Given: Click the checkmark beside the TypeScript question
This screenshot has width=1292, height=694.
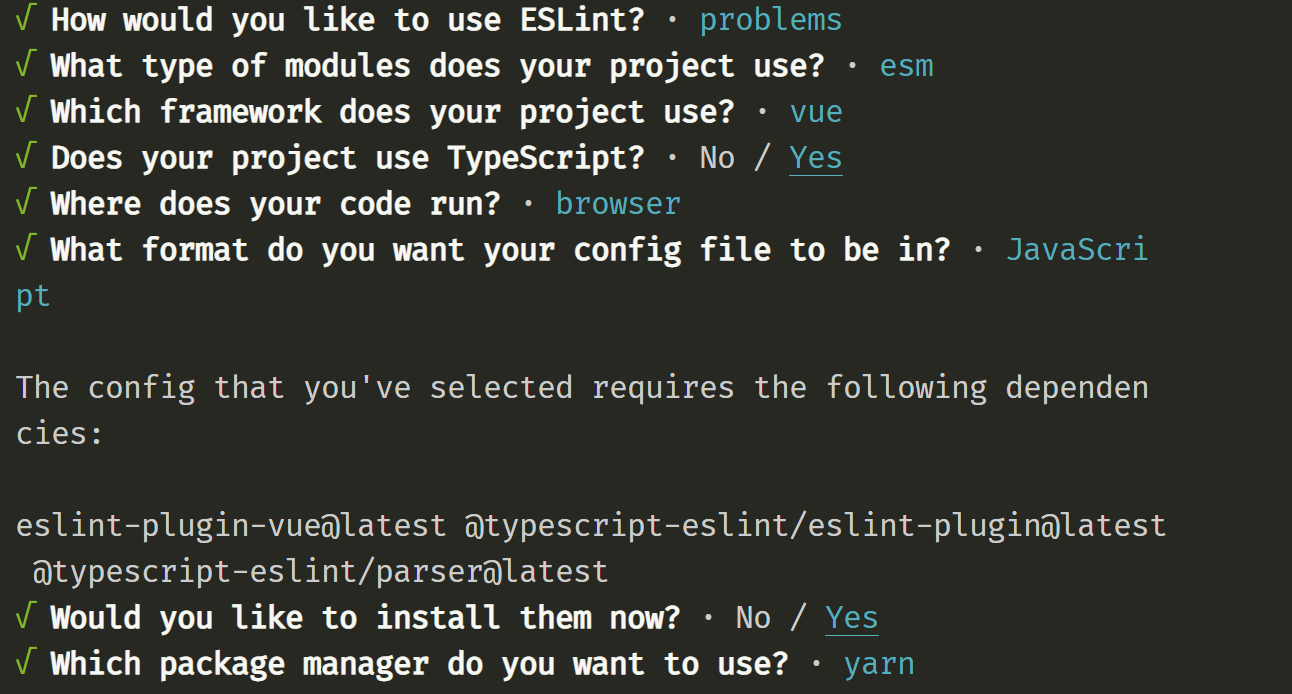Looking at the screenshot, I should click(25, 158).
